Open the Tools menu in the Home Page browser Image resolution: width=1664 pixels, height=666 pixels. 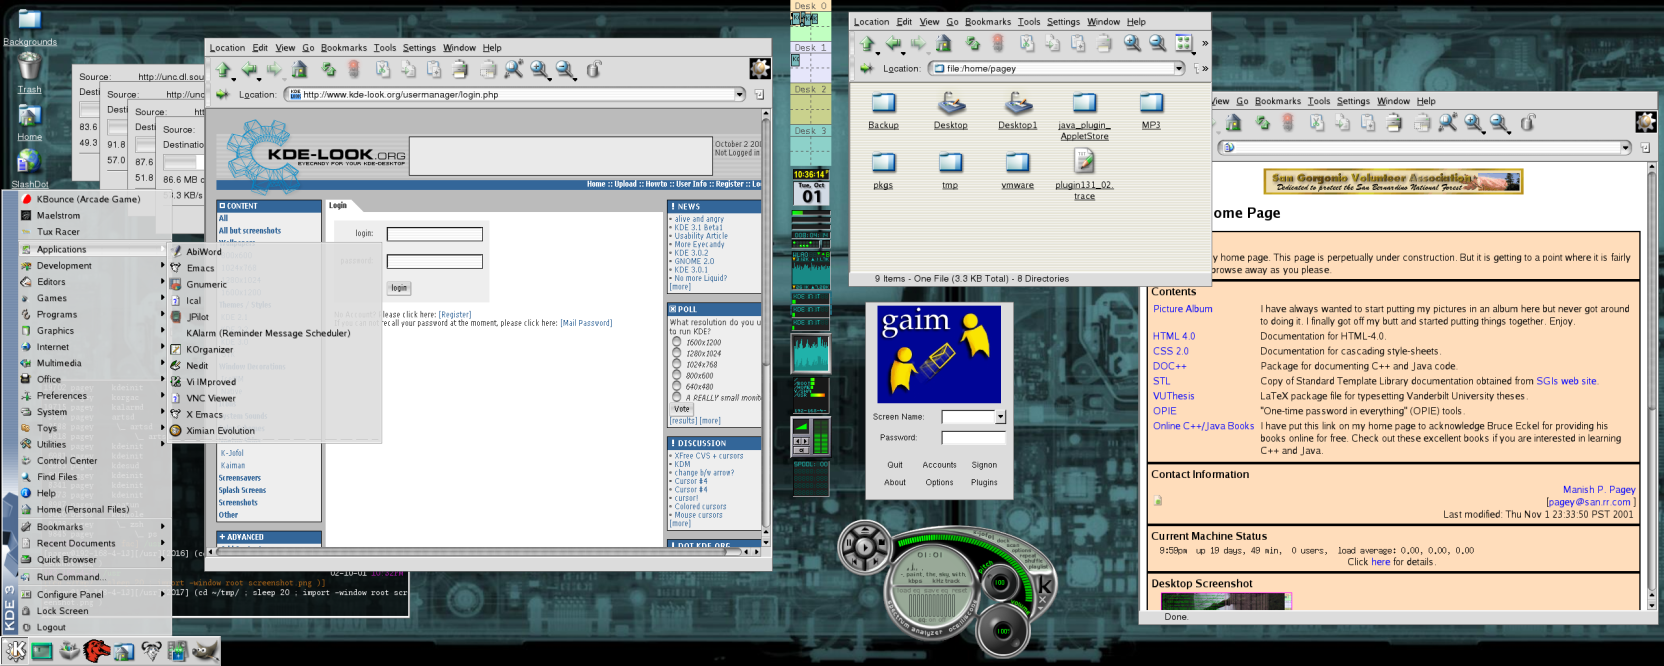(1319, 101)
